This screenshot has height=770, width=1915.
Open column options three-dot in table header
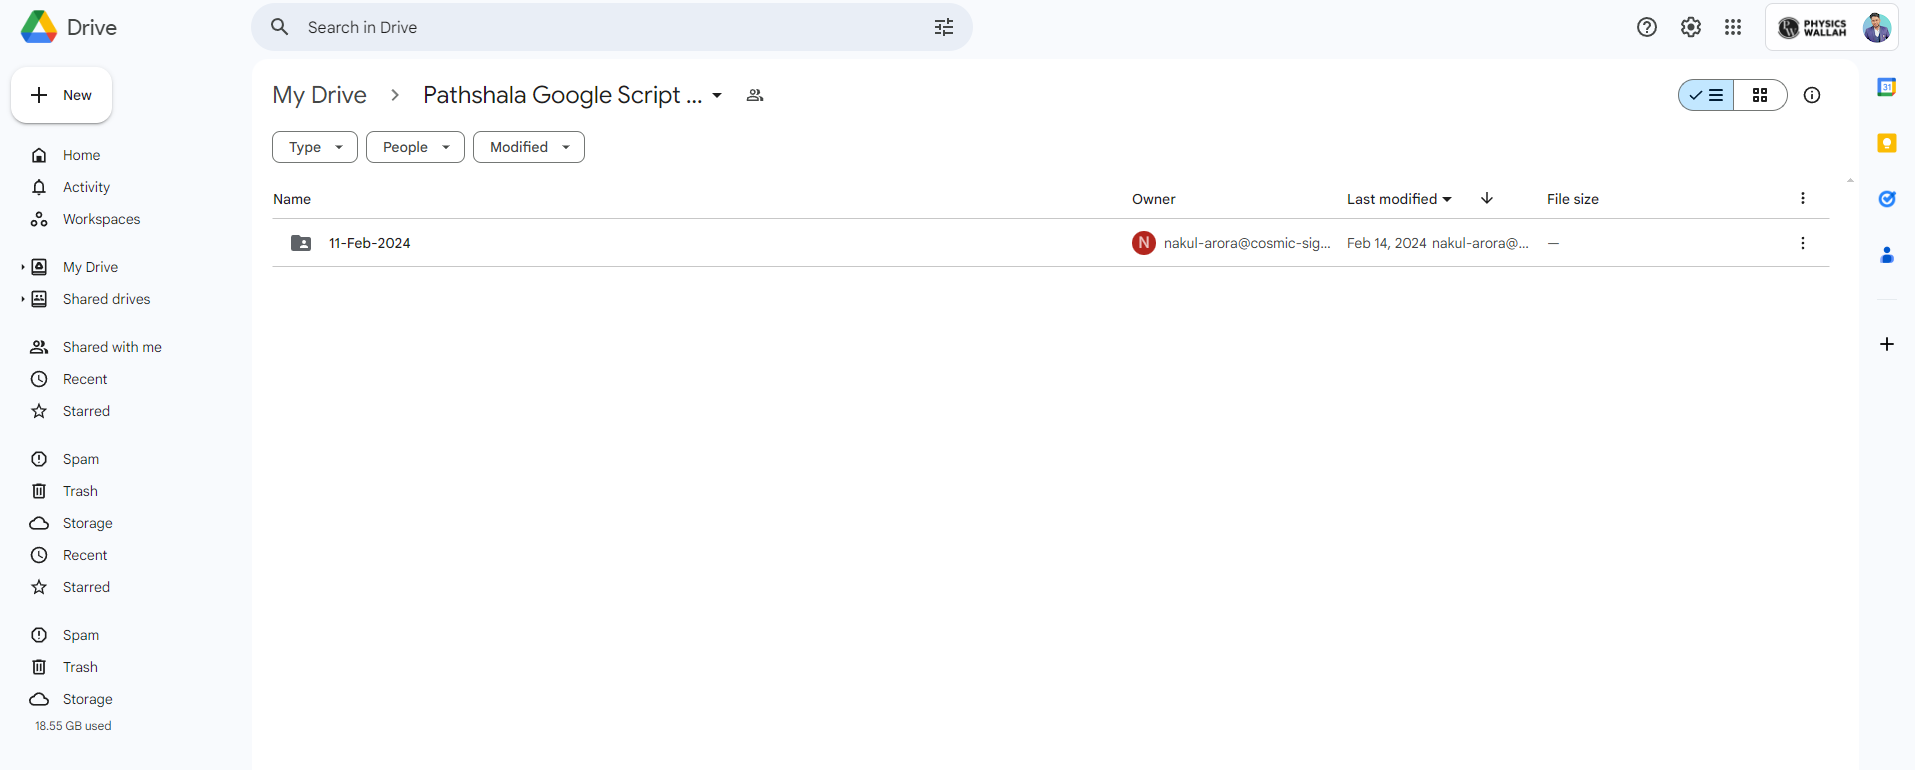[1803, 198]
